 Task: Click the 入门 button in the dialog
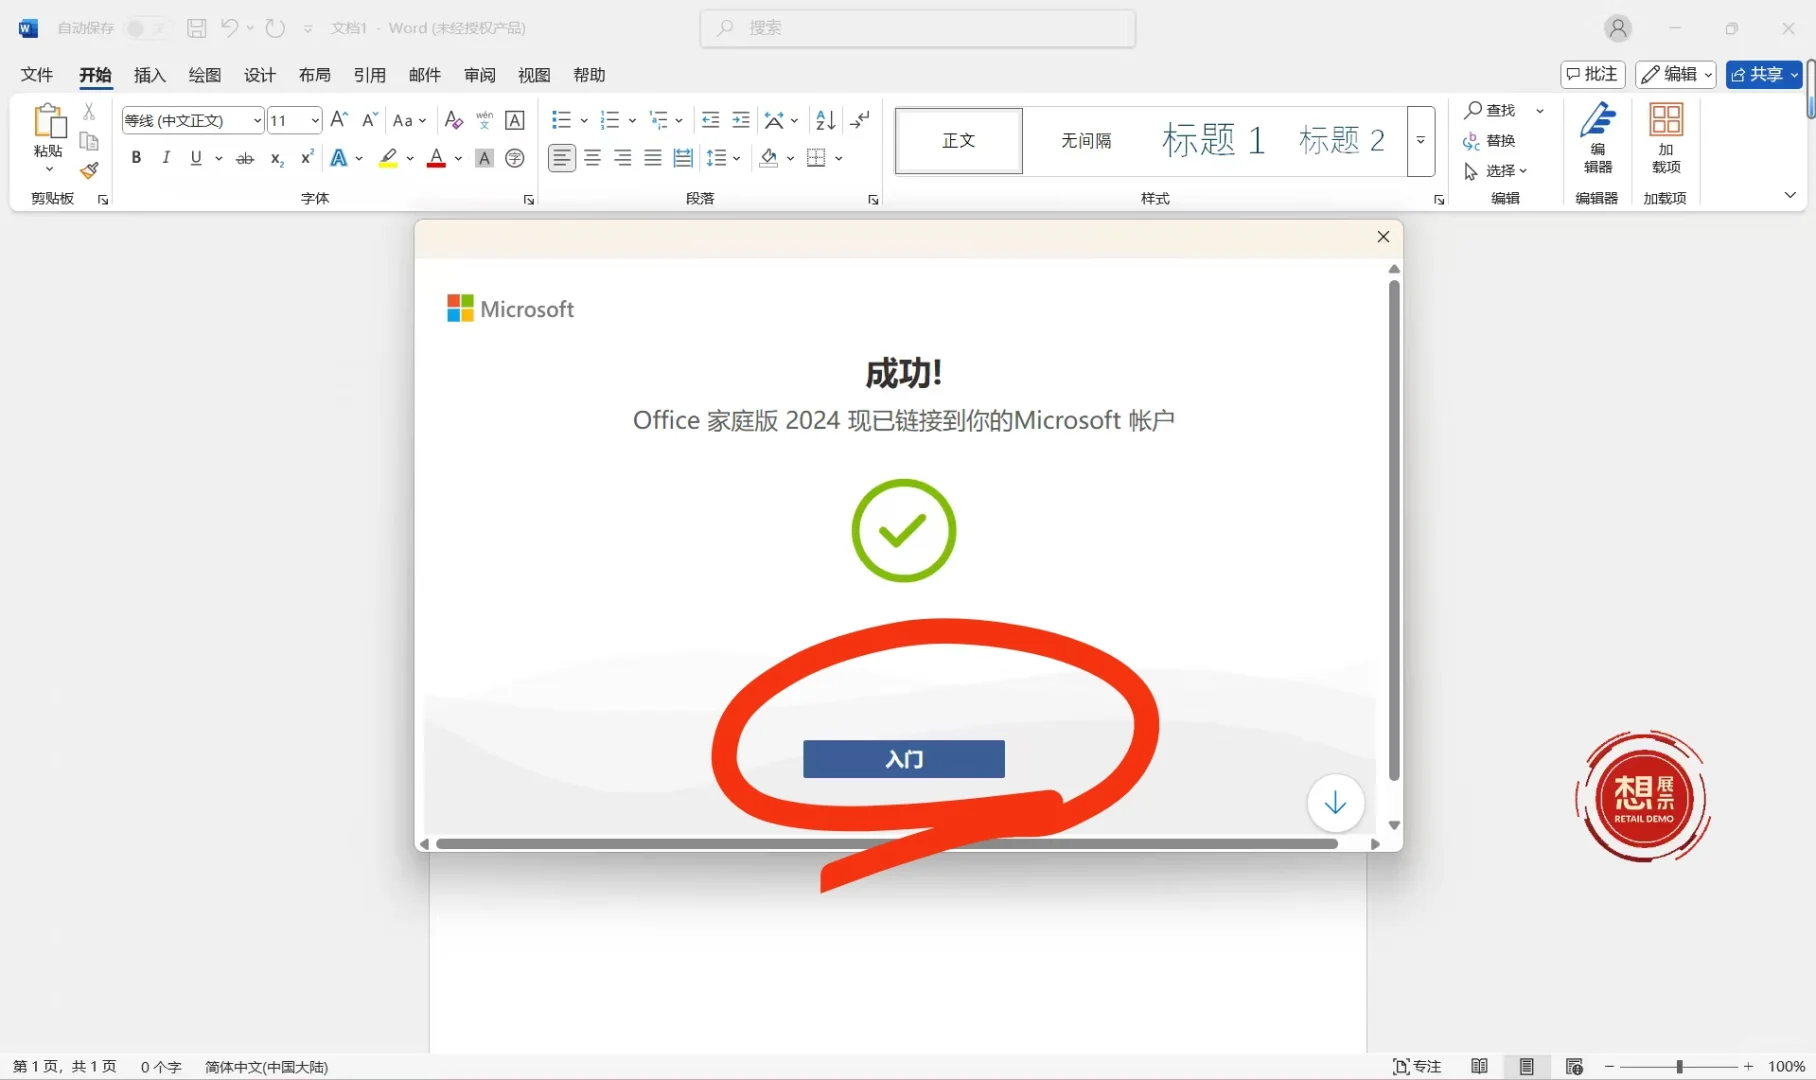pos(903,759)
